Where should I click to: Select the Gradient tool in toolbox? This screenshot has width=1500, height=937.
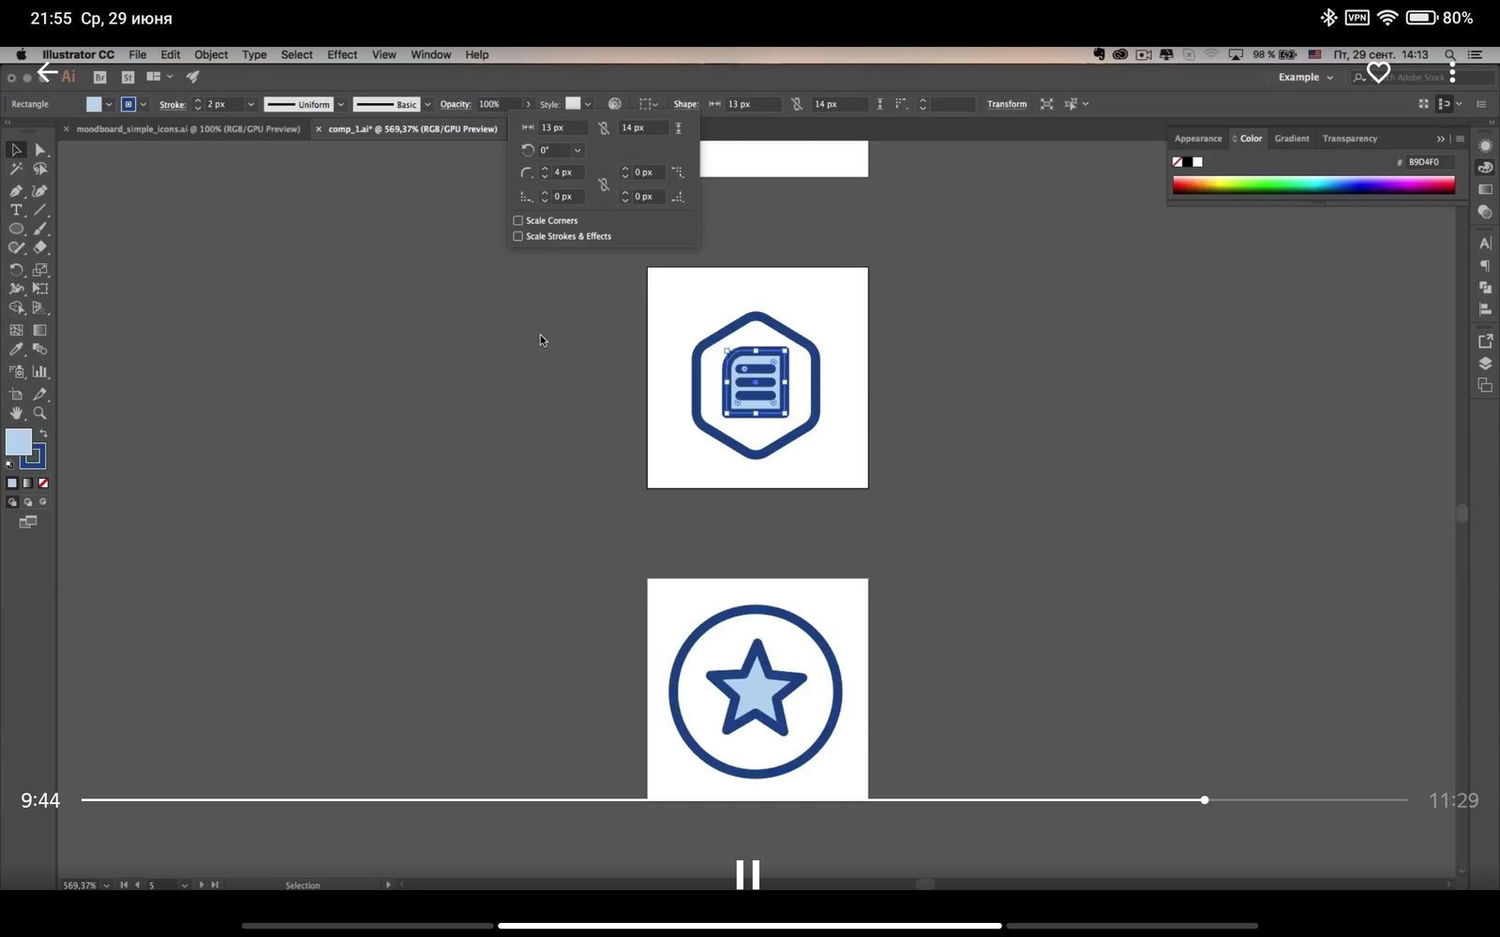point(40,330)
